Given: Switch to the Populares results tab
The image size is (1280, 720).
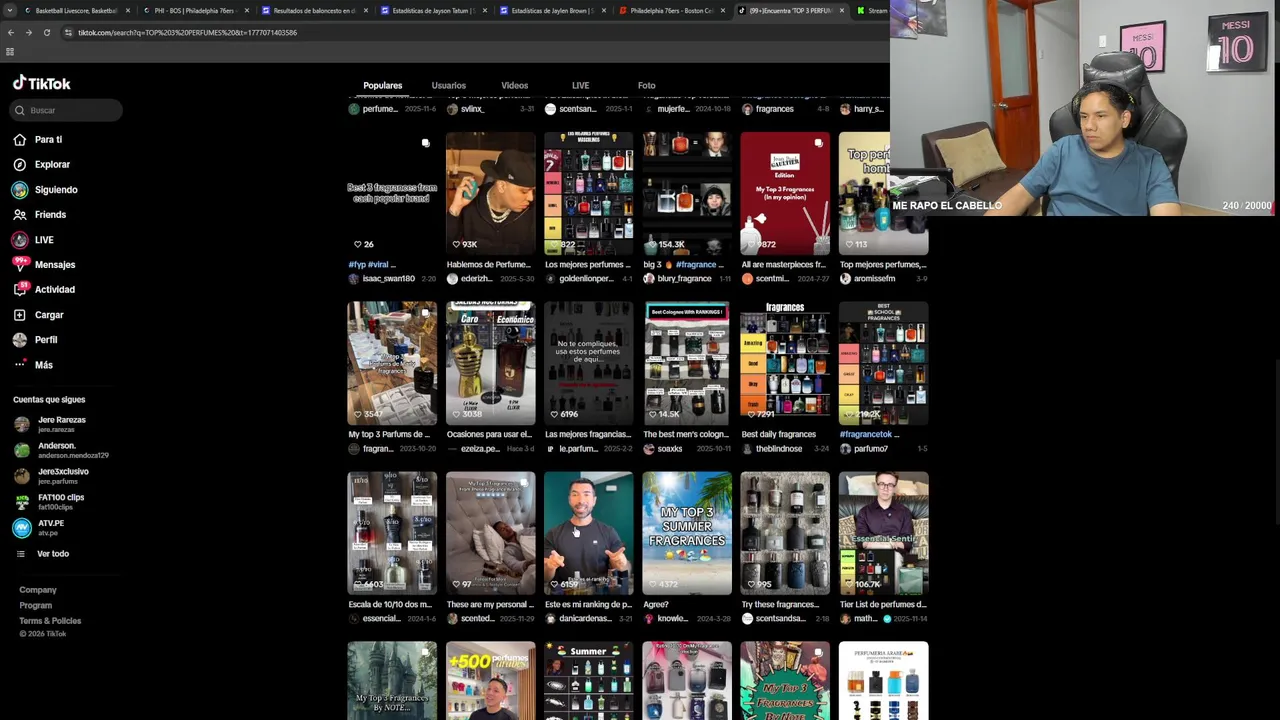Looking at the screenshot, I should tap(383, 86).
